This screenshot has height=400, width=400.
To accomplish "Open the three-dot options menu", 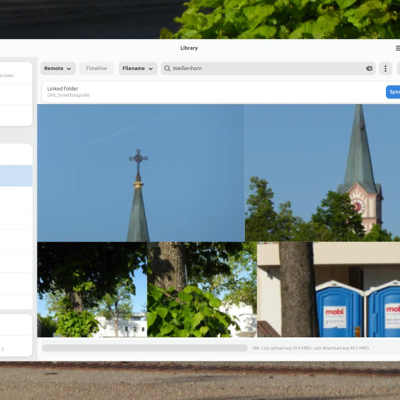I will point(385,68).
